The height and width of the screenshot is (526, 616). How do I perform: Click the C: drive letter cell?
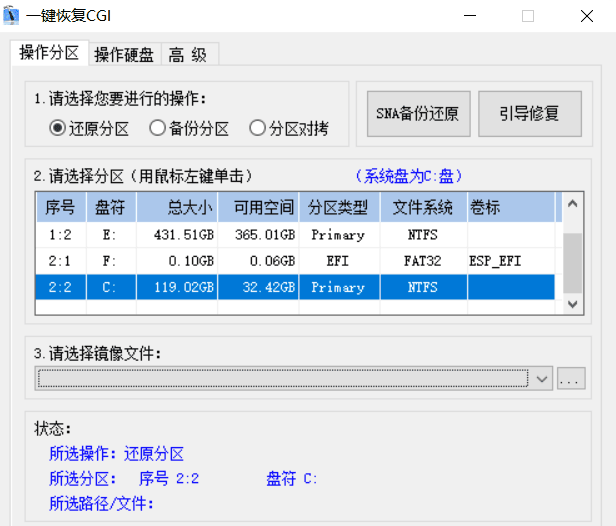110,287
